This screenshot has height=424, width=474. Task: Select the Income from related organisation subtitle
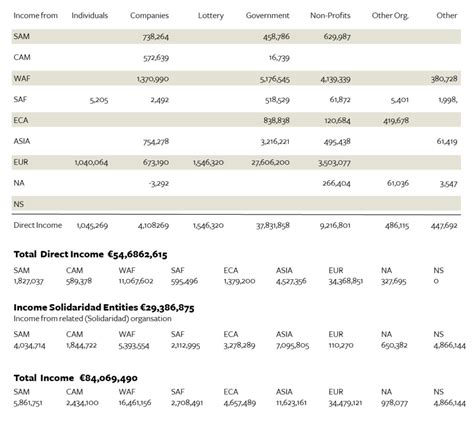pos(92,319)
